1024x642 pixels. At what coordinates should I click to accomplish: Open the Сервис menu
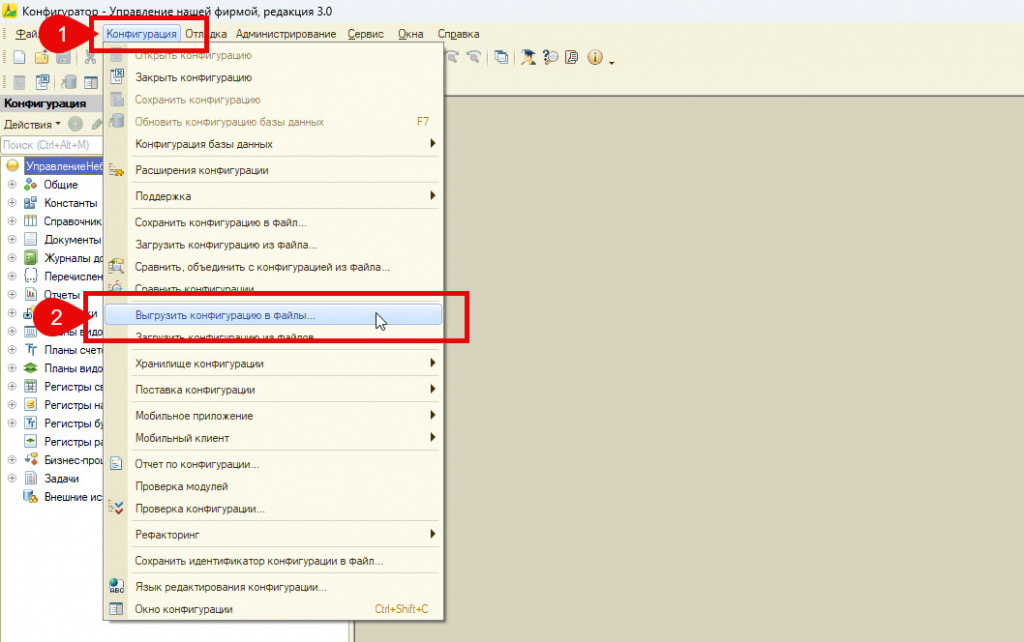[x=365, y=34]
